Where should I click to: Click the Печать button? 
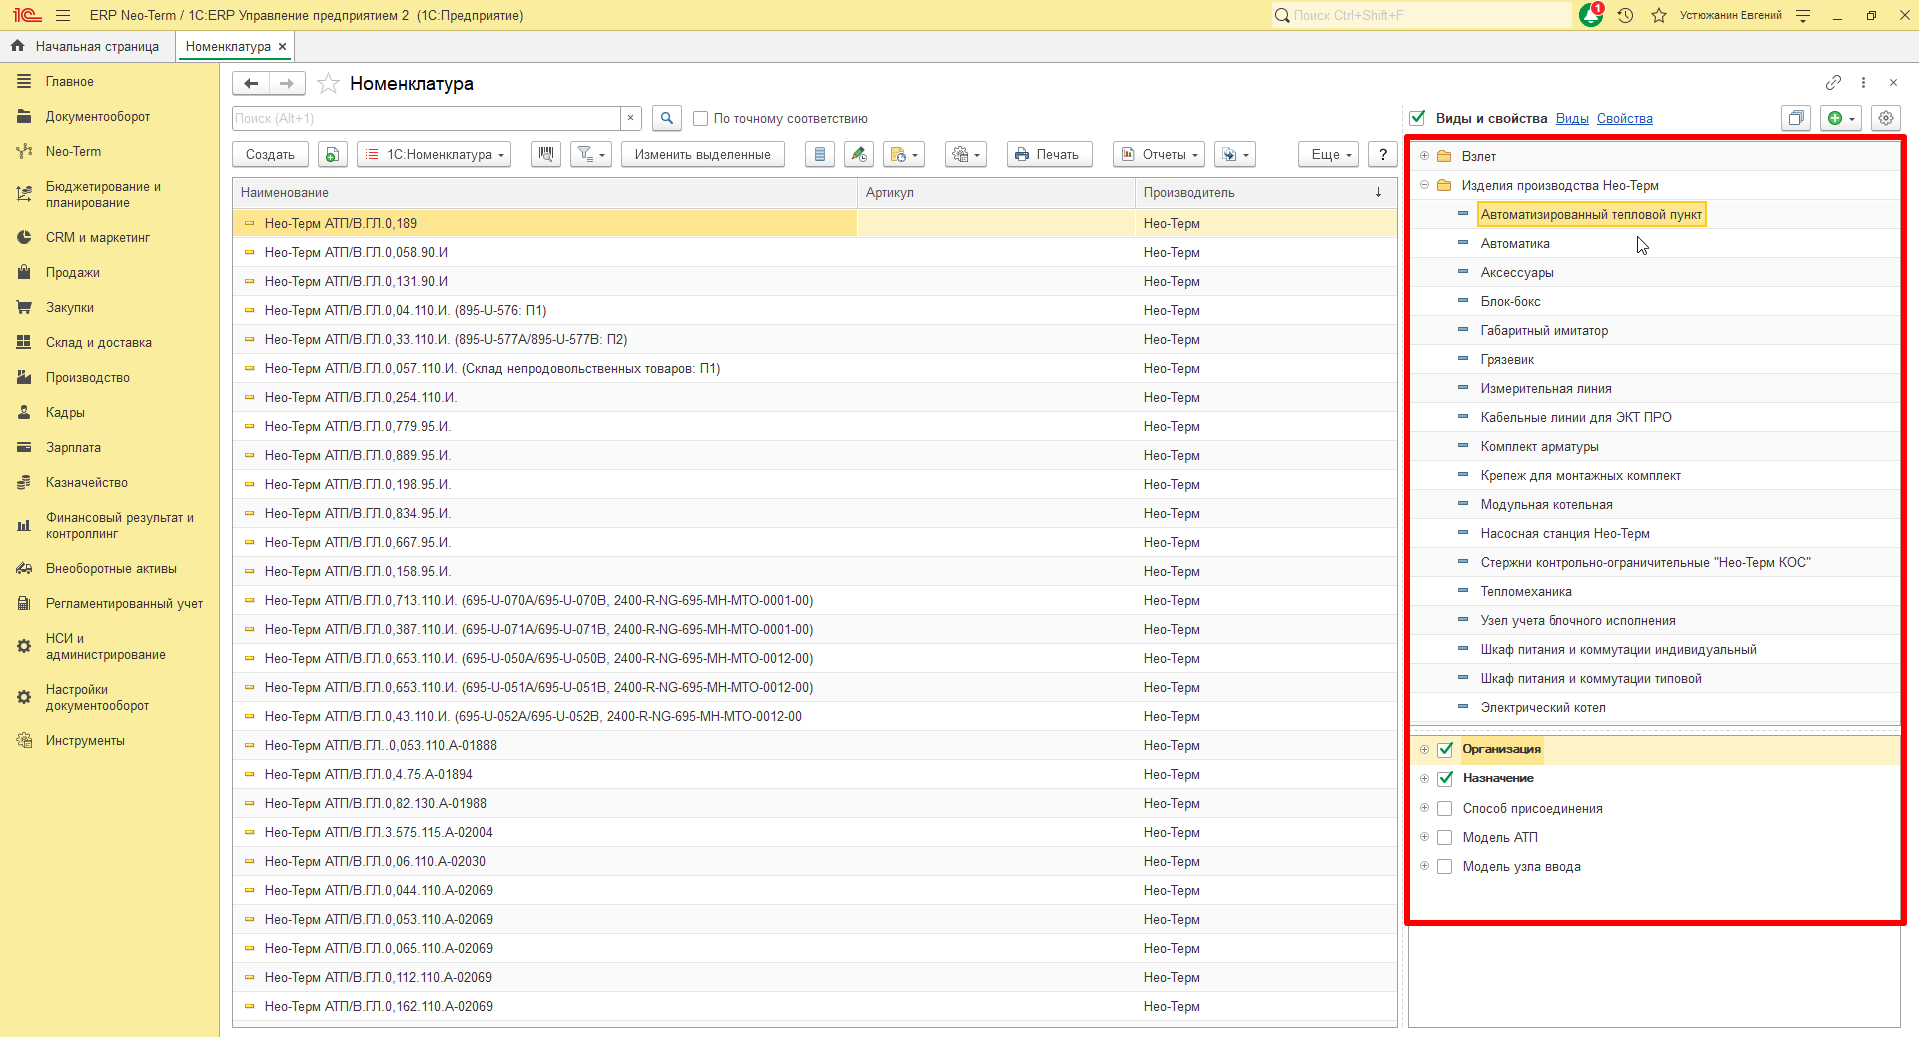1049,154
